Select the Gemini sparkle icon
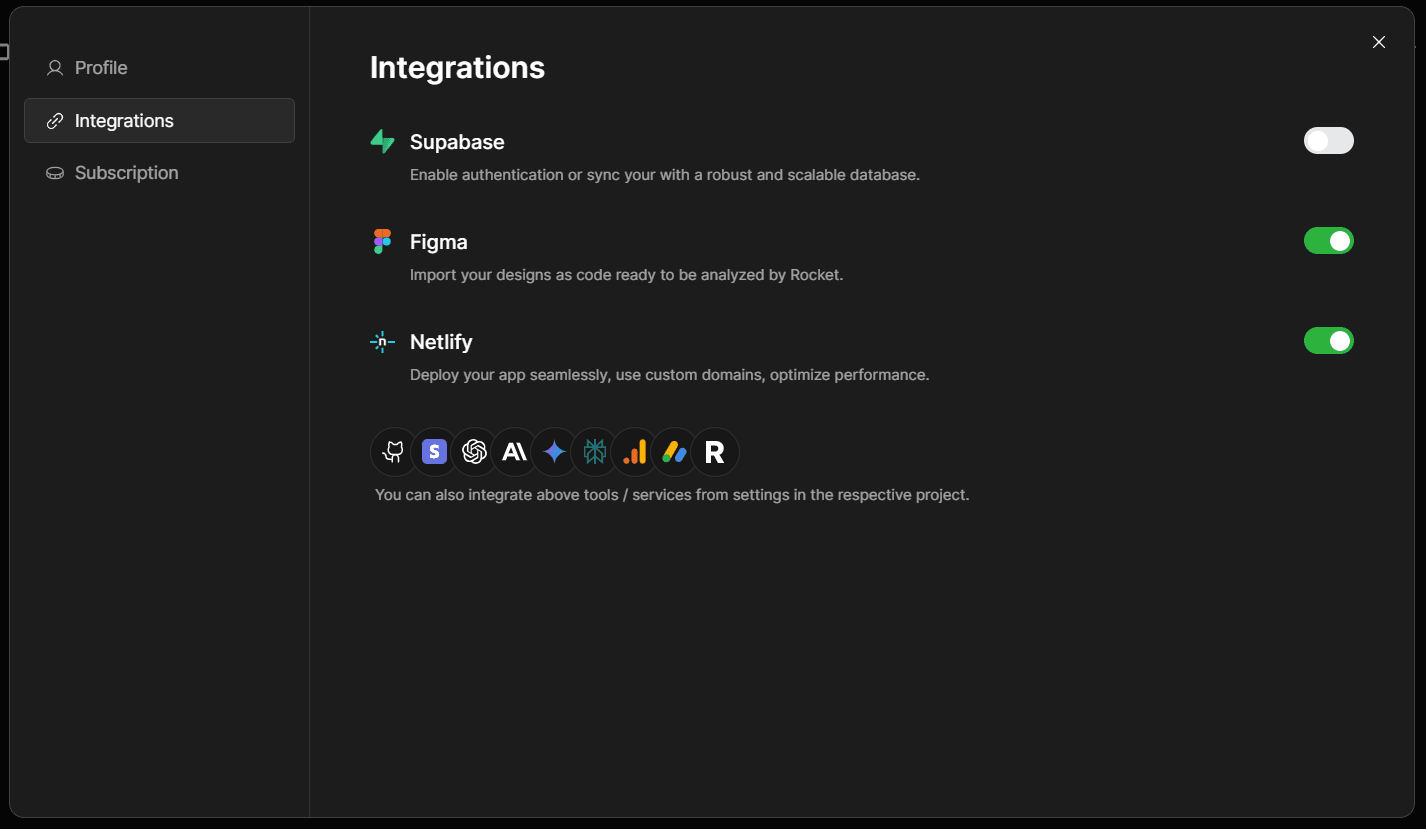1426x829 pixels. click(554, 452)
